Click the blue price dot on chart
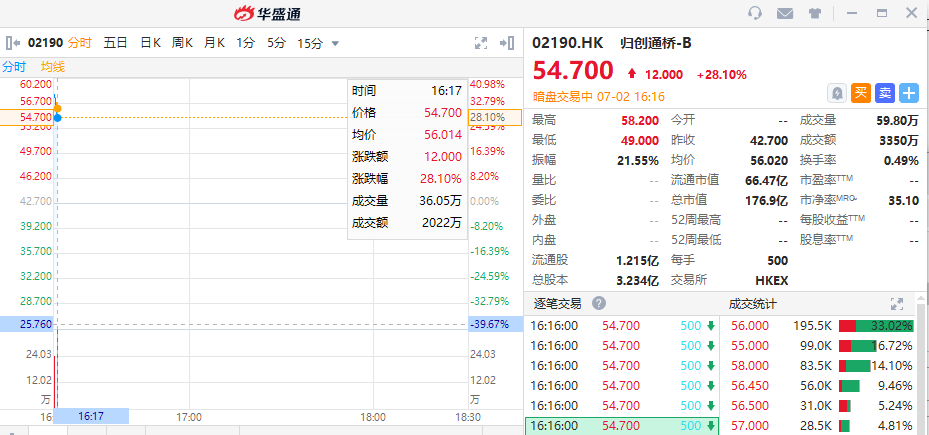Screen dimensions: 929x435 pyautogui.click(x=57, y=117)
